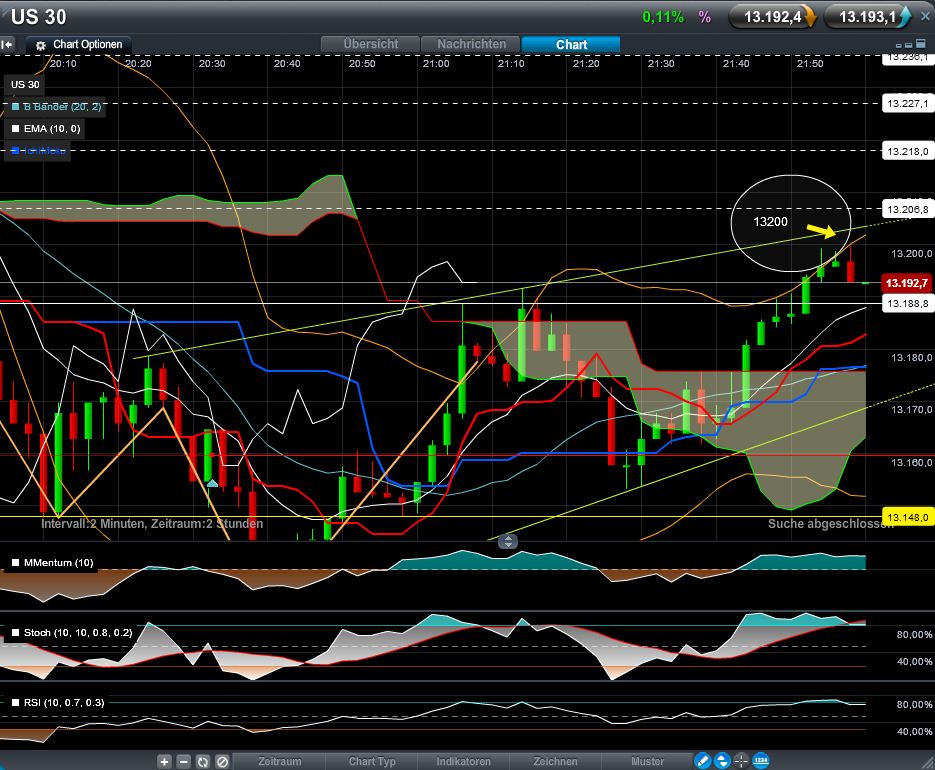Click the buy price button 13.193,1
The image size is (935, 770).
click(868, 17)
